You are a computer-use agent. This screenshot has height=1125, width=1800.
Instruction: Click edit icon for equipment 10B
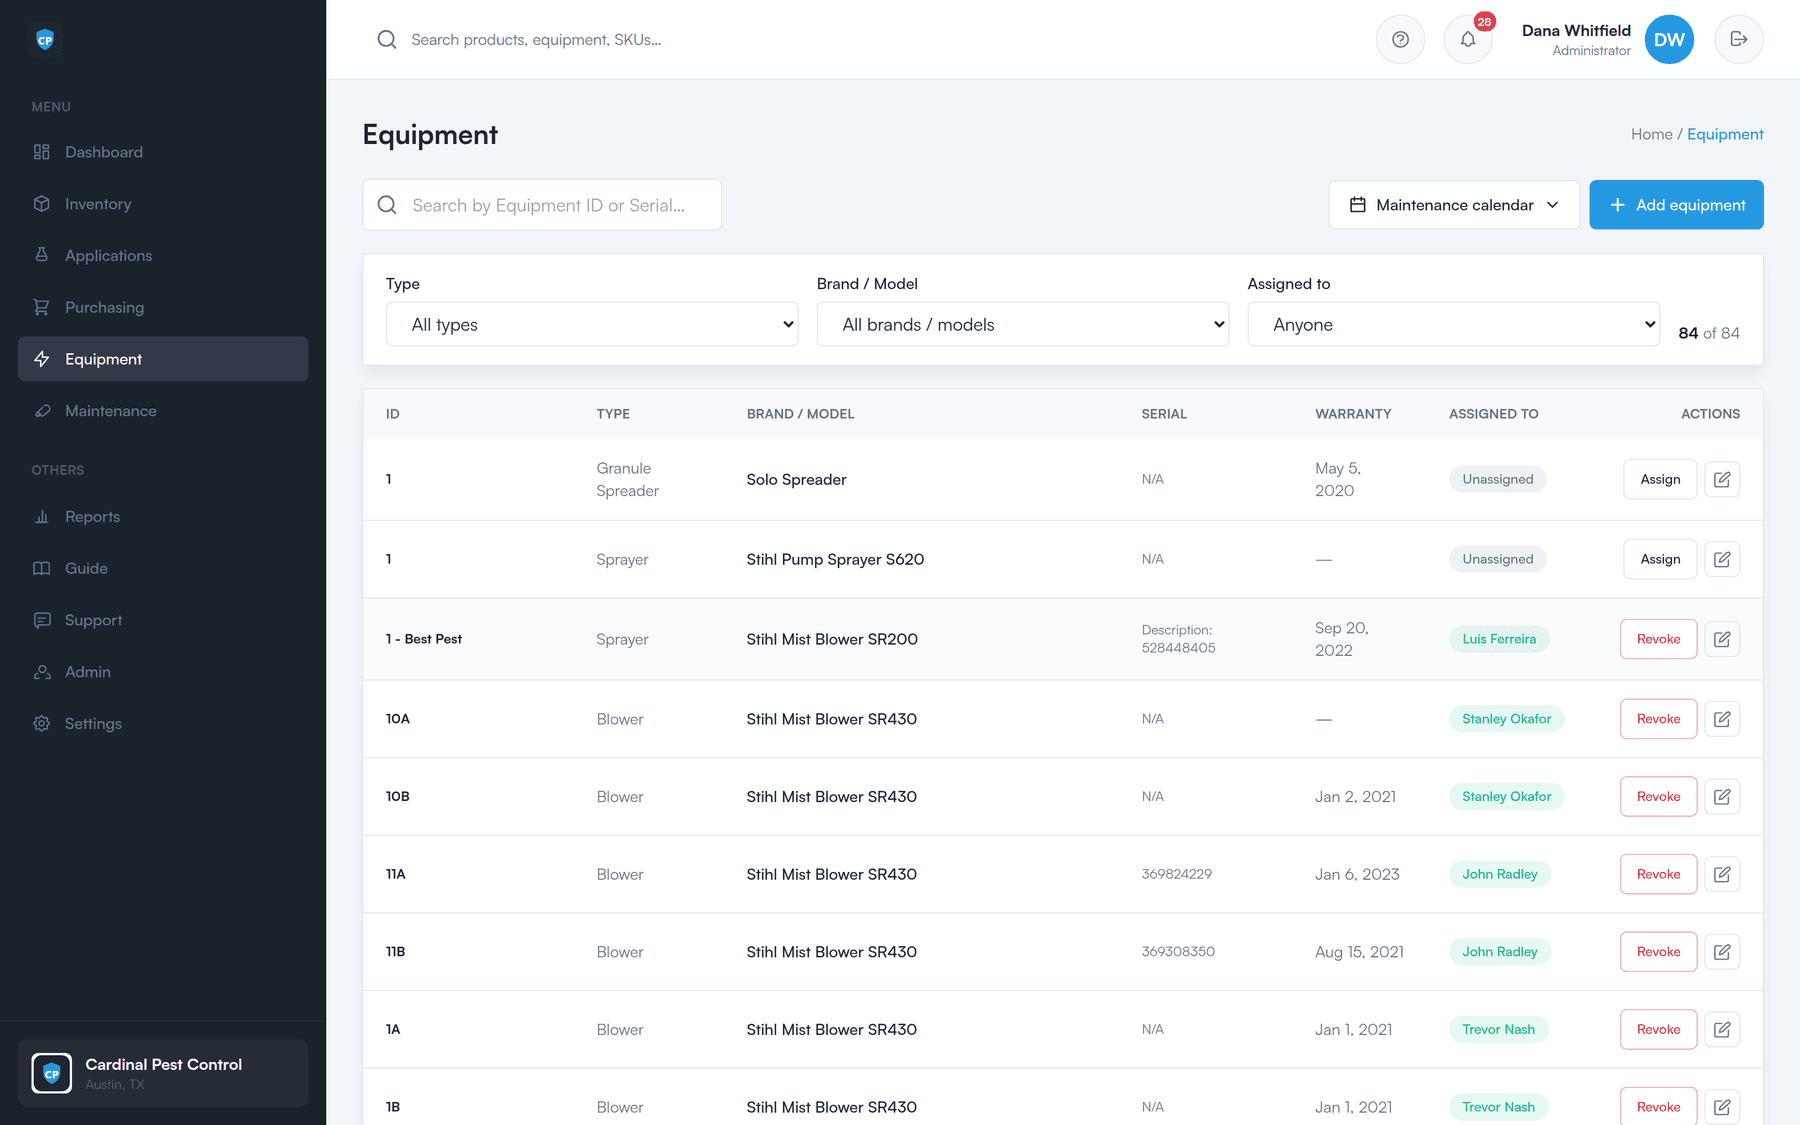point(1722,797)
